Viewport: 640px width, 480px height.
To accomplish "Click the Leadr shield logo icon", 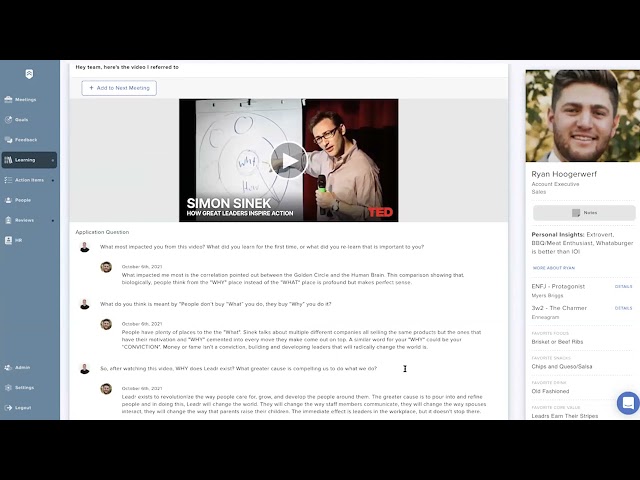I will (x=29, y=74).
